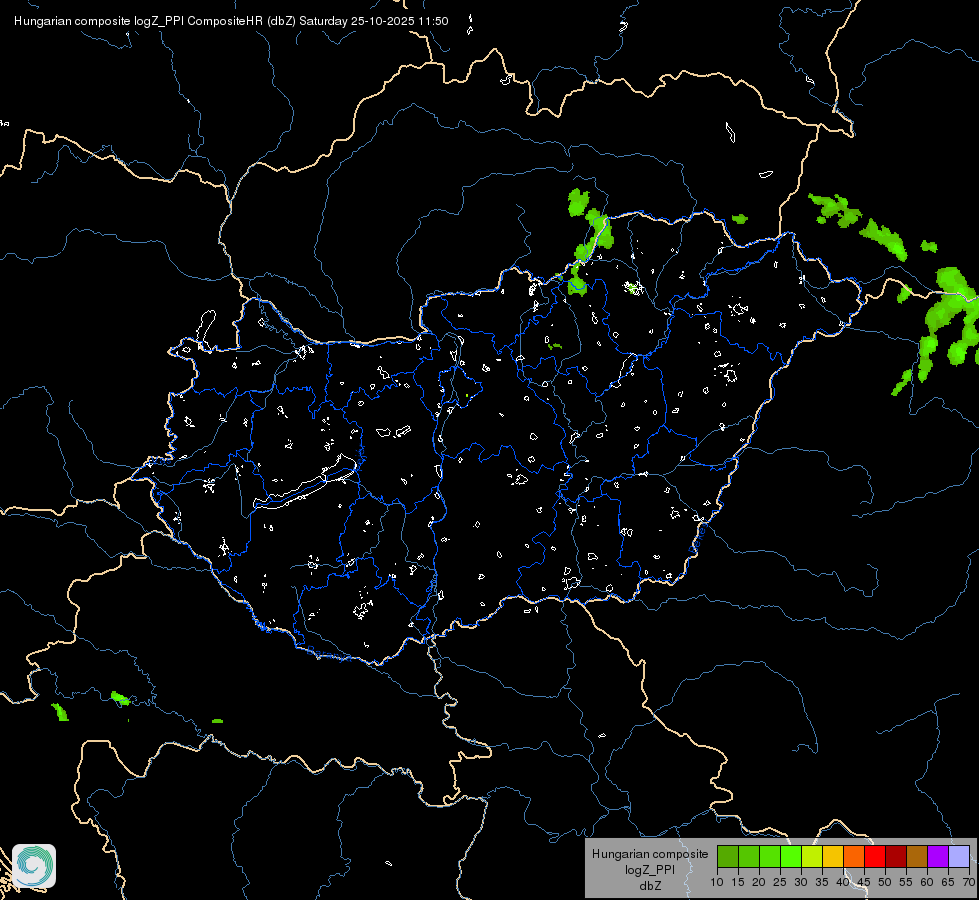Click the 15–20 dBZ green legend swatch
This screenshot has height=900, width=979.
click(x=749, y=856)
